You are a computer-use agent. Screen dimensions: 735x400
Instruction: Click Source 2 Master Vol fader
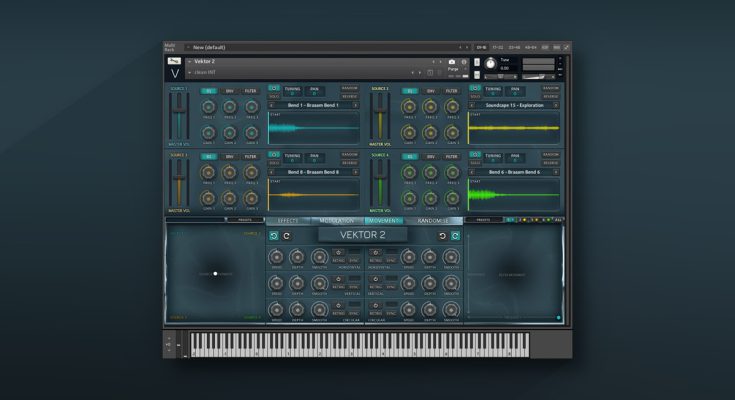(380, 110)
